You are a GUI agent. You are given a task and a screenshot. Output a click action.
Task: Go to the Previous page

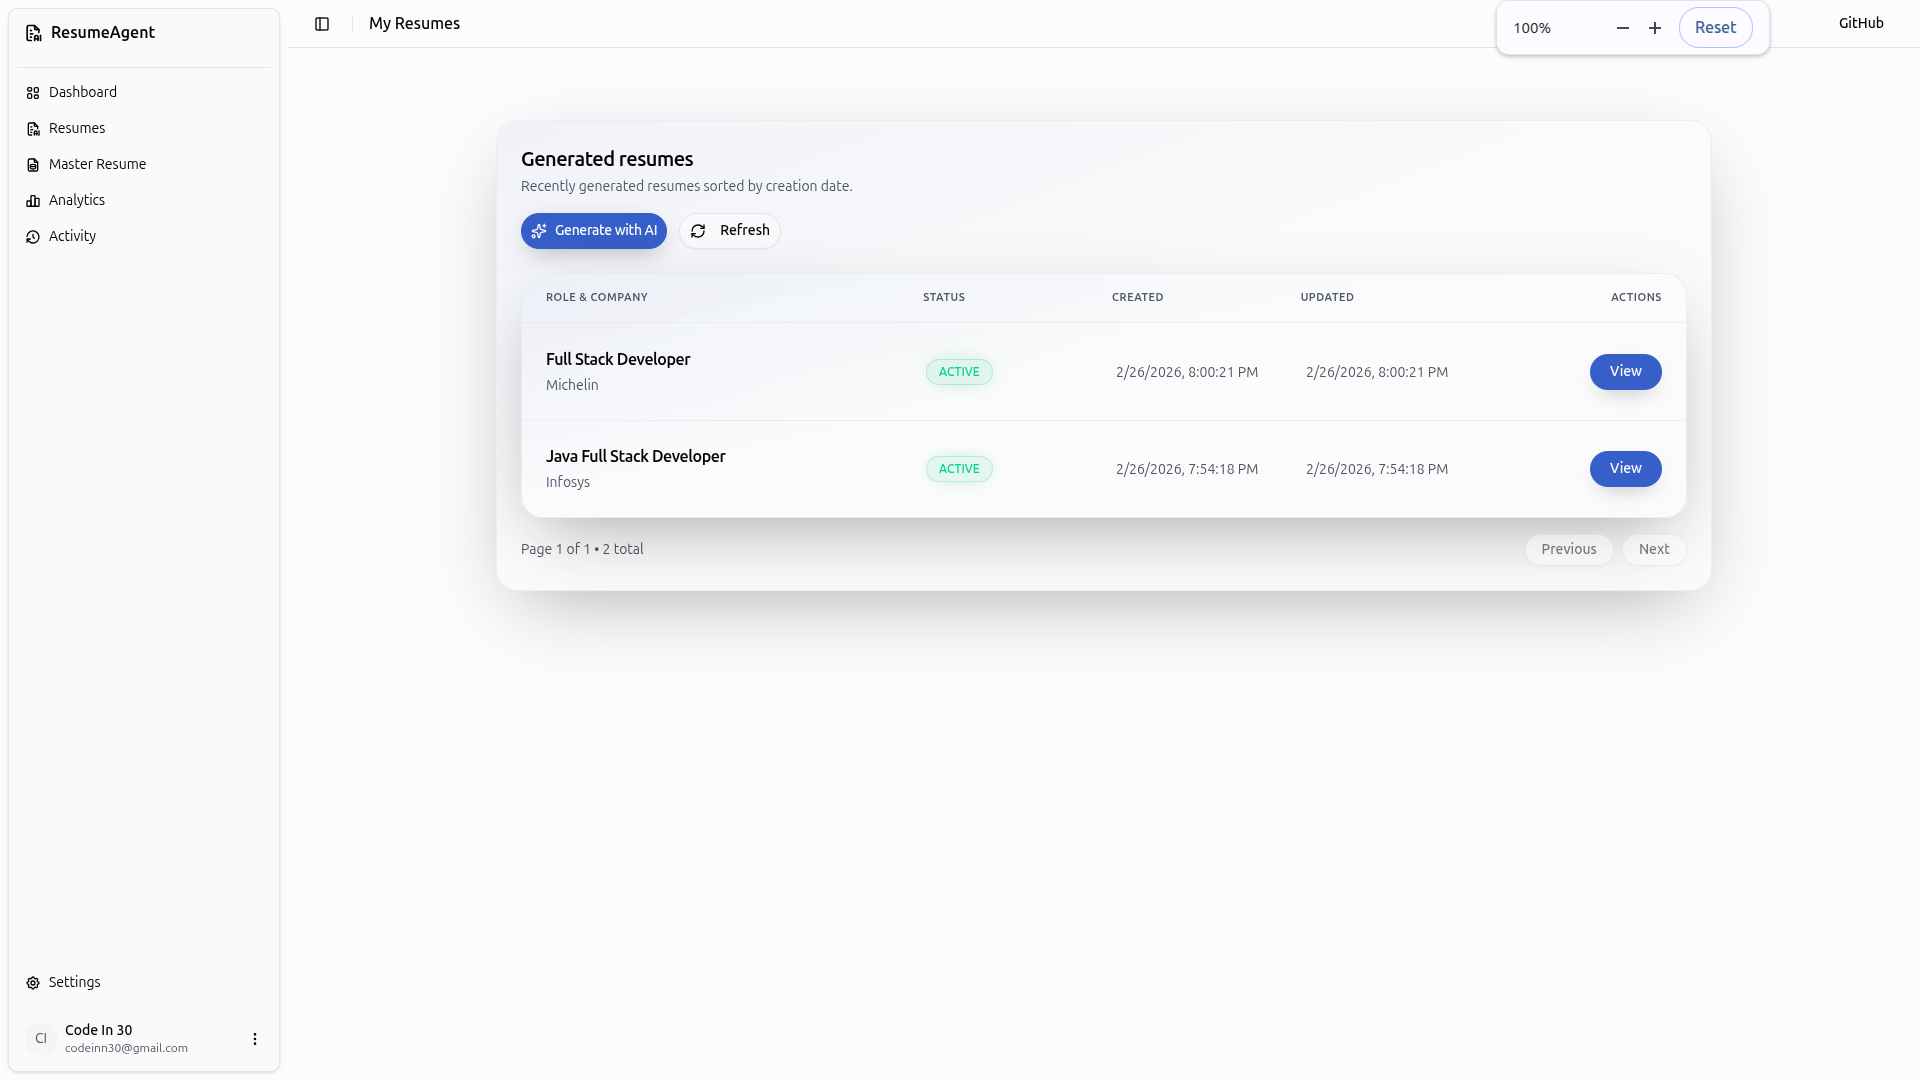pos(1568,550)
